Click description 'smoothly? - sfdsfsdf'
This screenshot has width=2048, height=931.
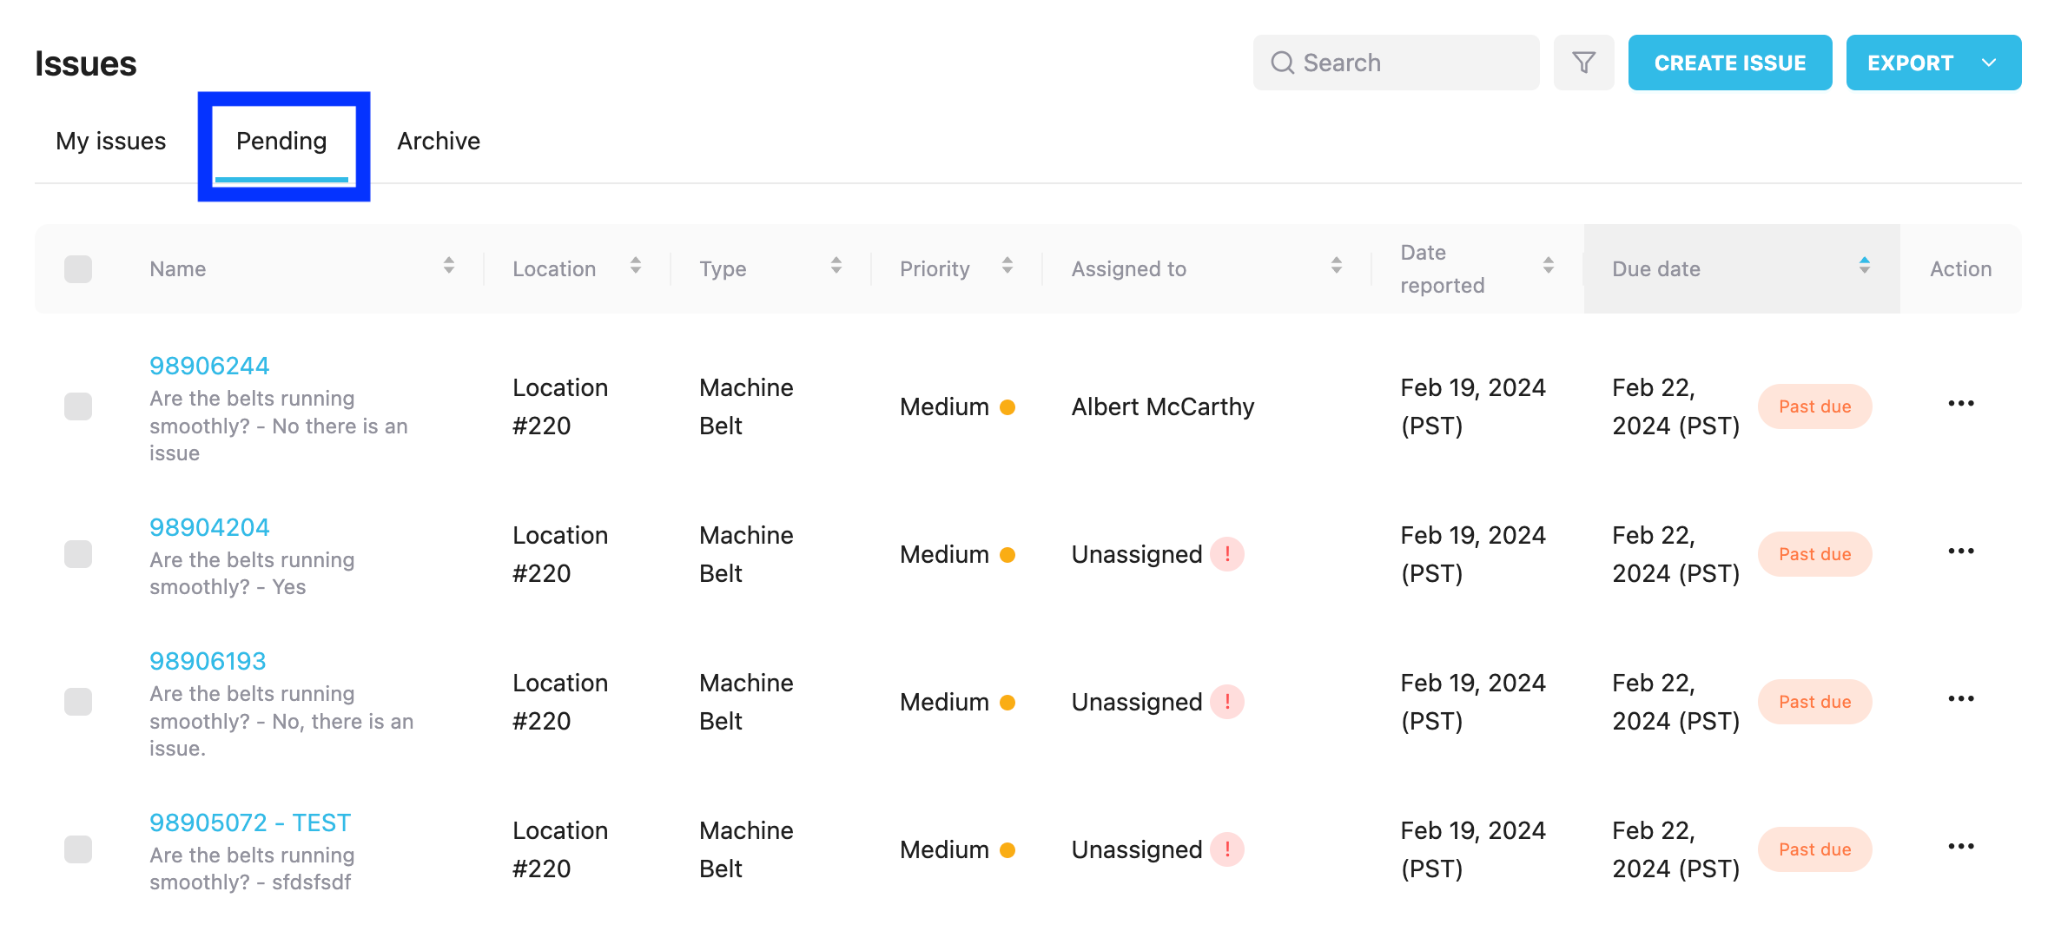click(x=250, y=882)
